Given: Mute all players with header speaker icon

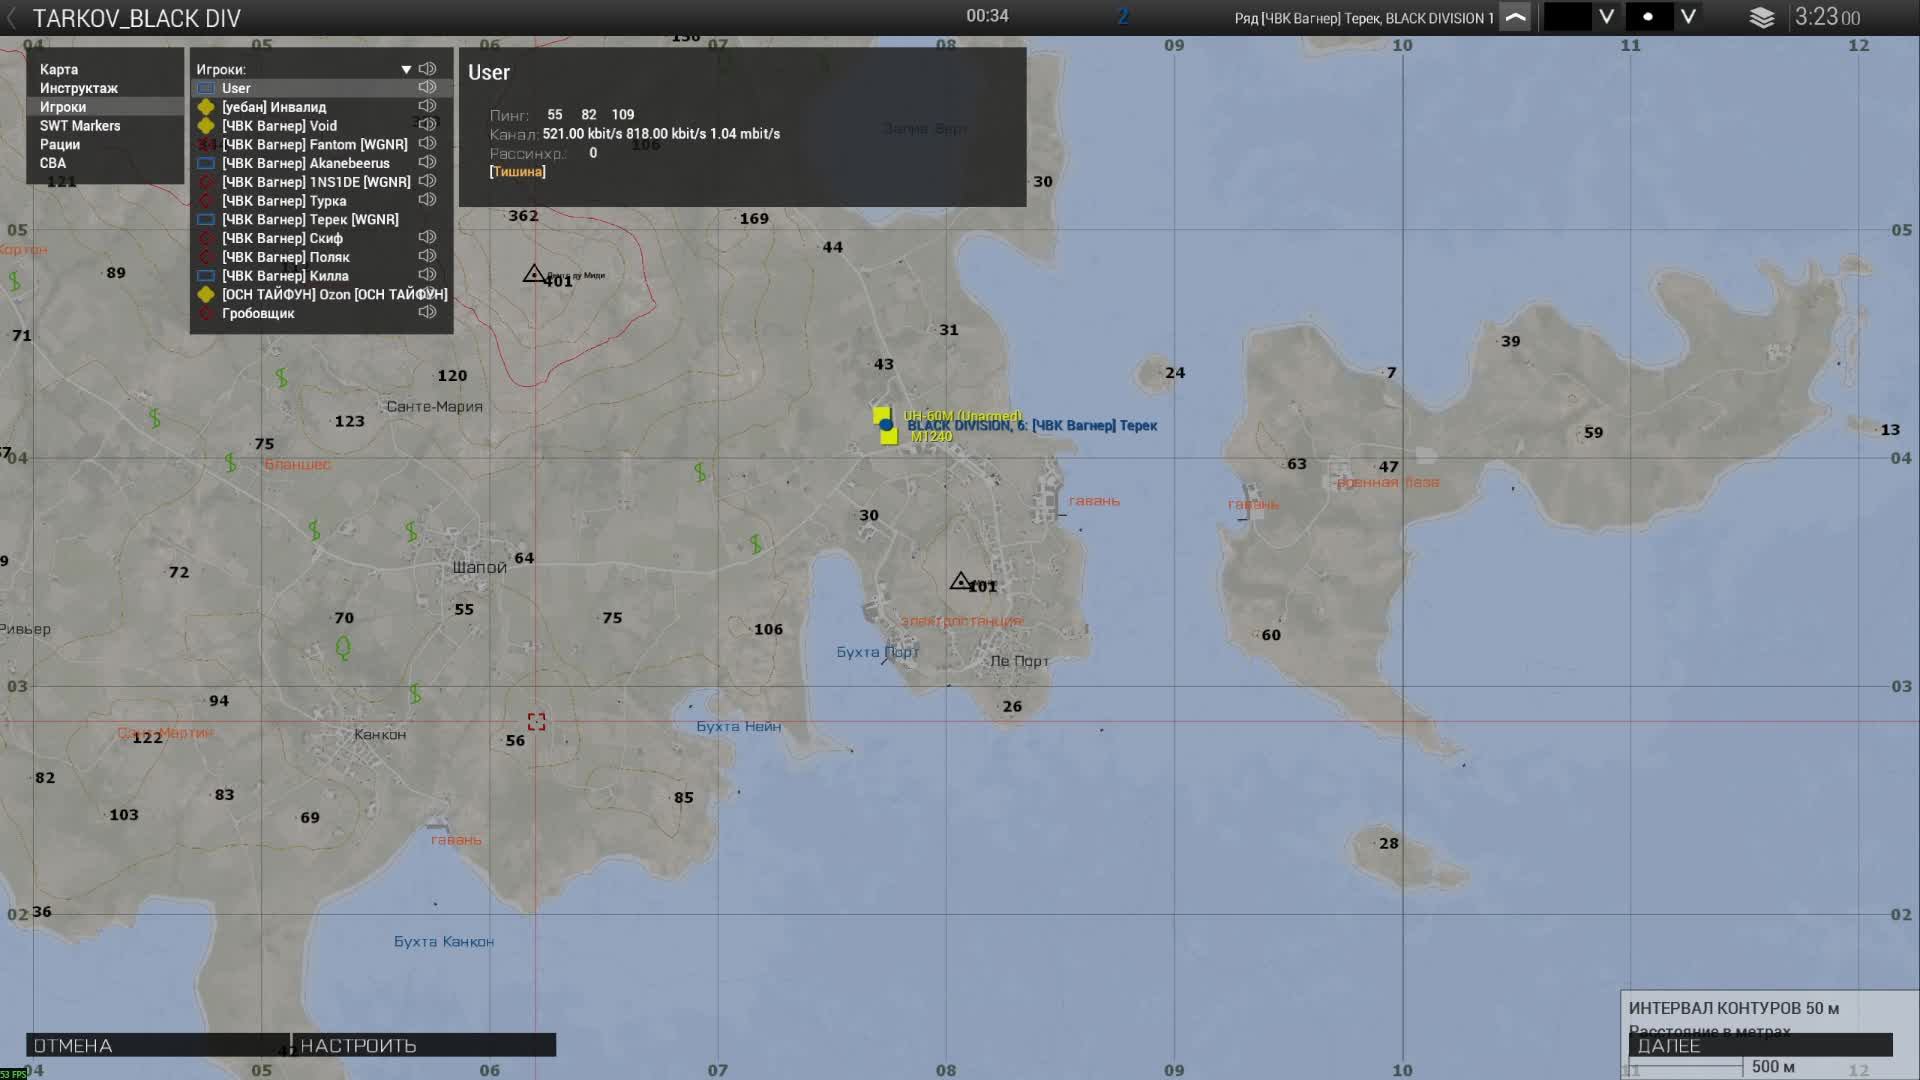Looking at the screenshot, I should [428, 69].
